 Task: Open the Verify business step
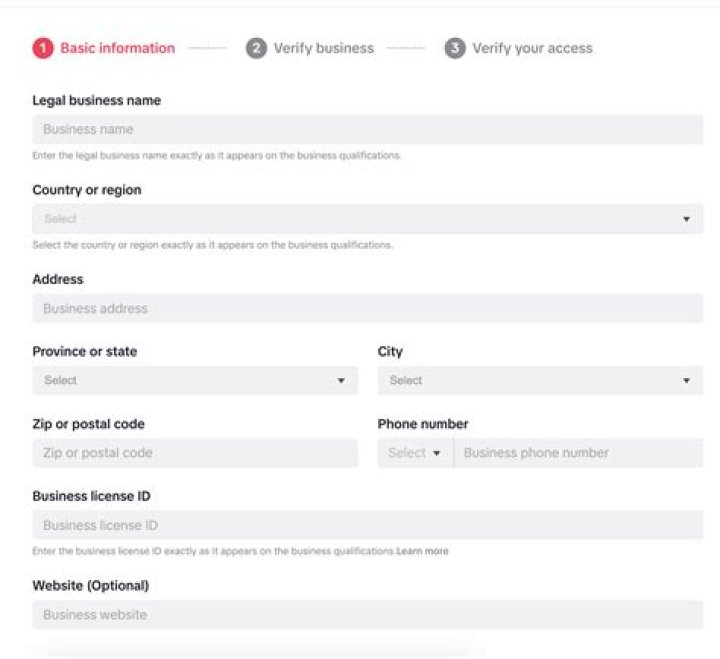[x=323, y=48]
